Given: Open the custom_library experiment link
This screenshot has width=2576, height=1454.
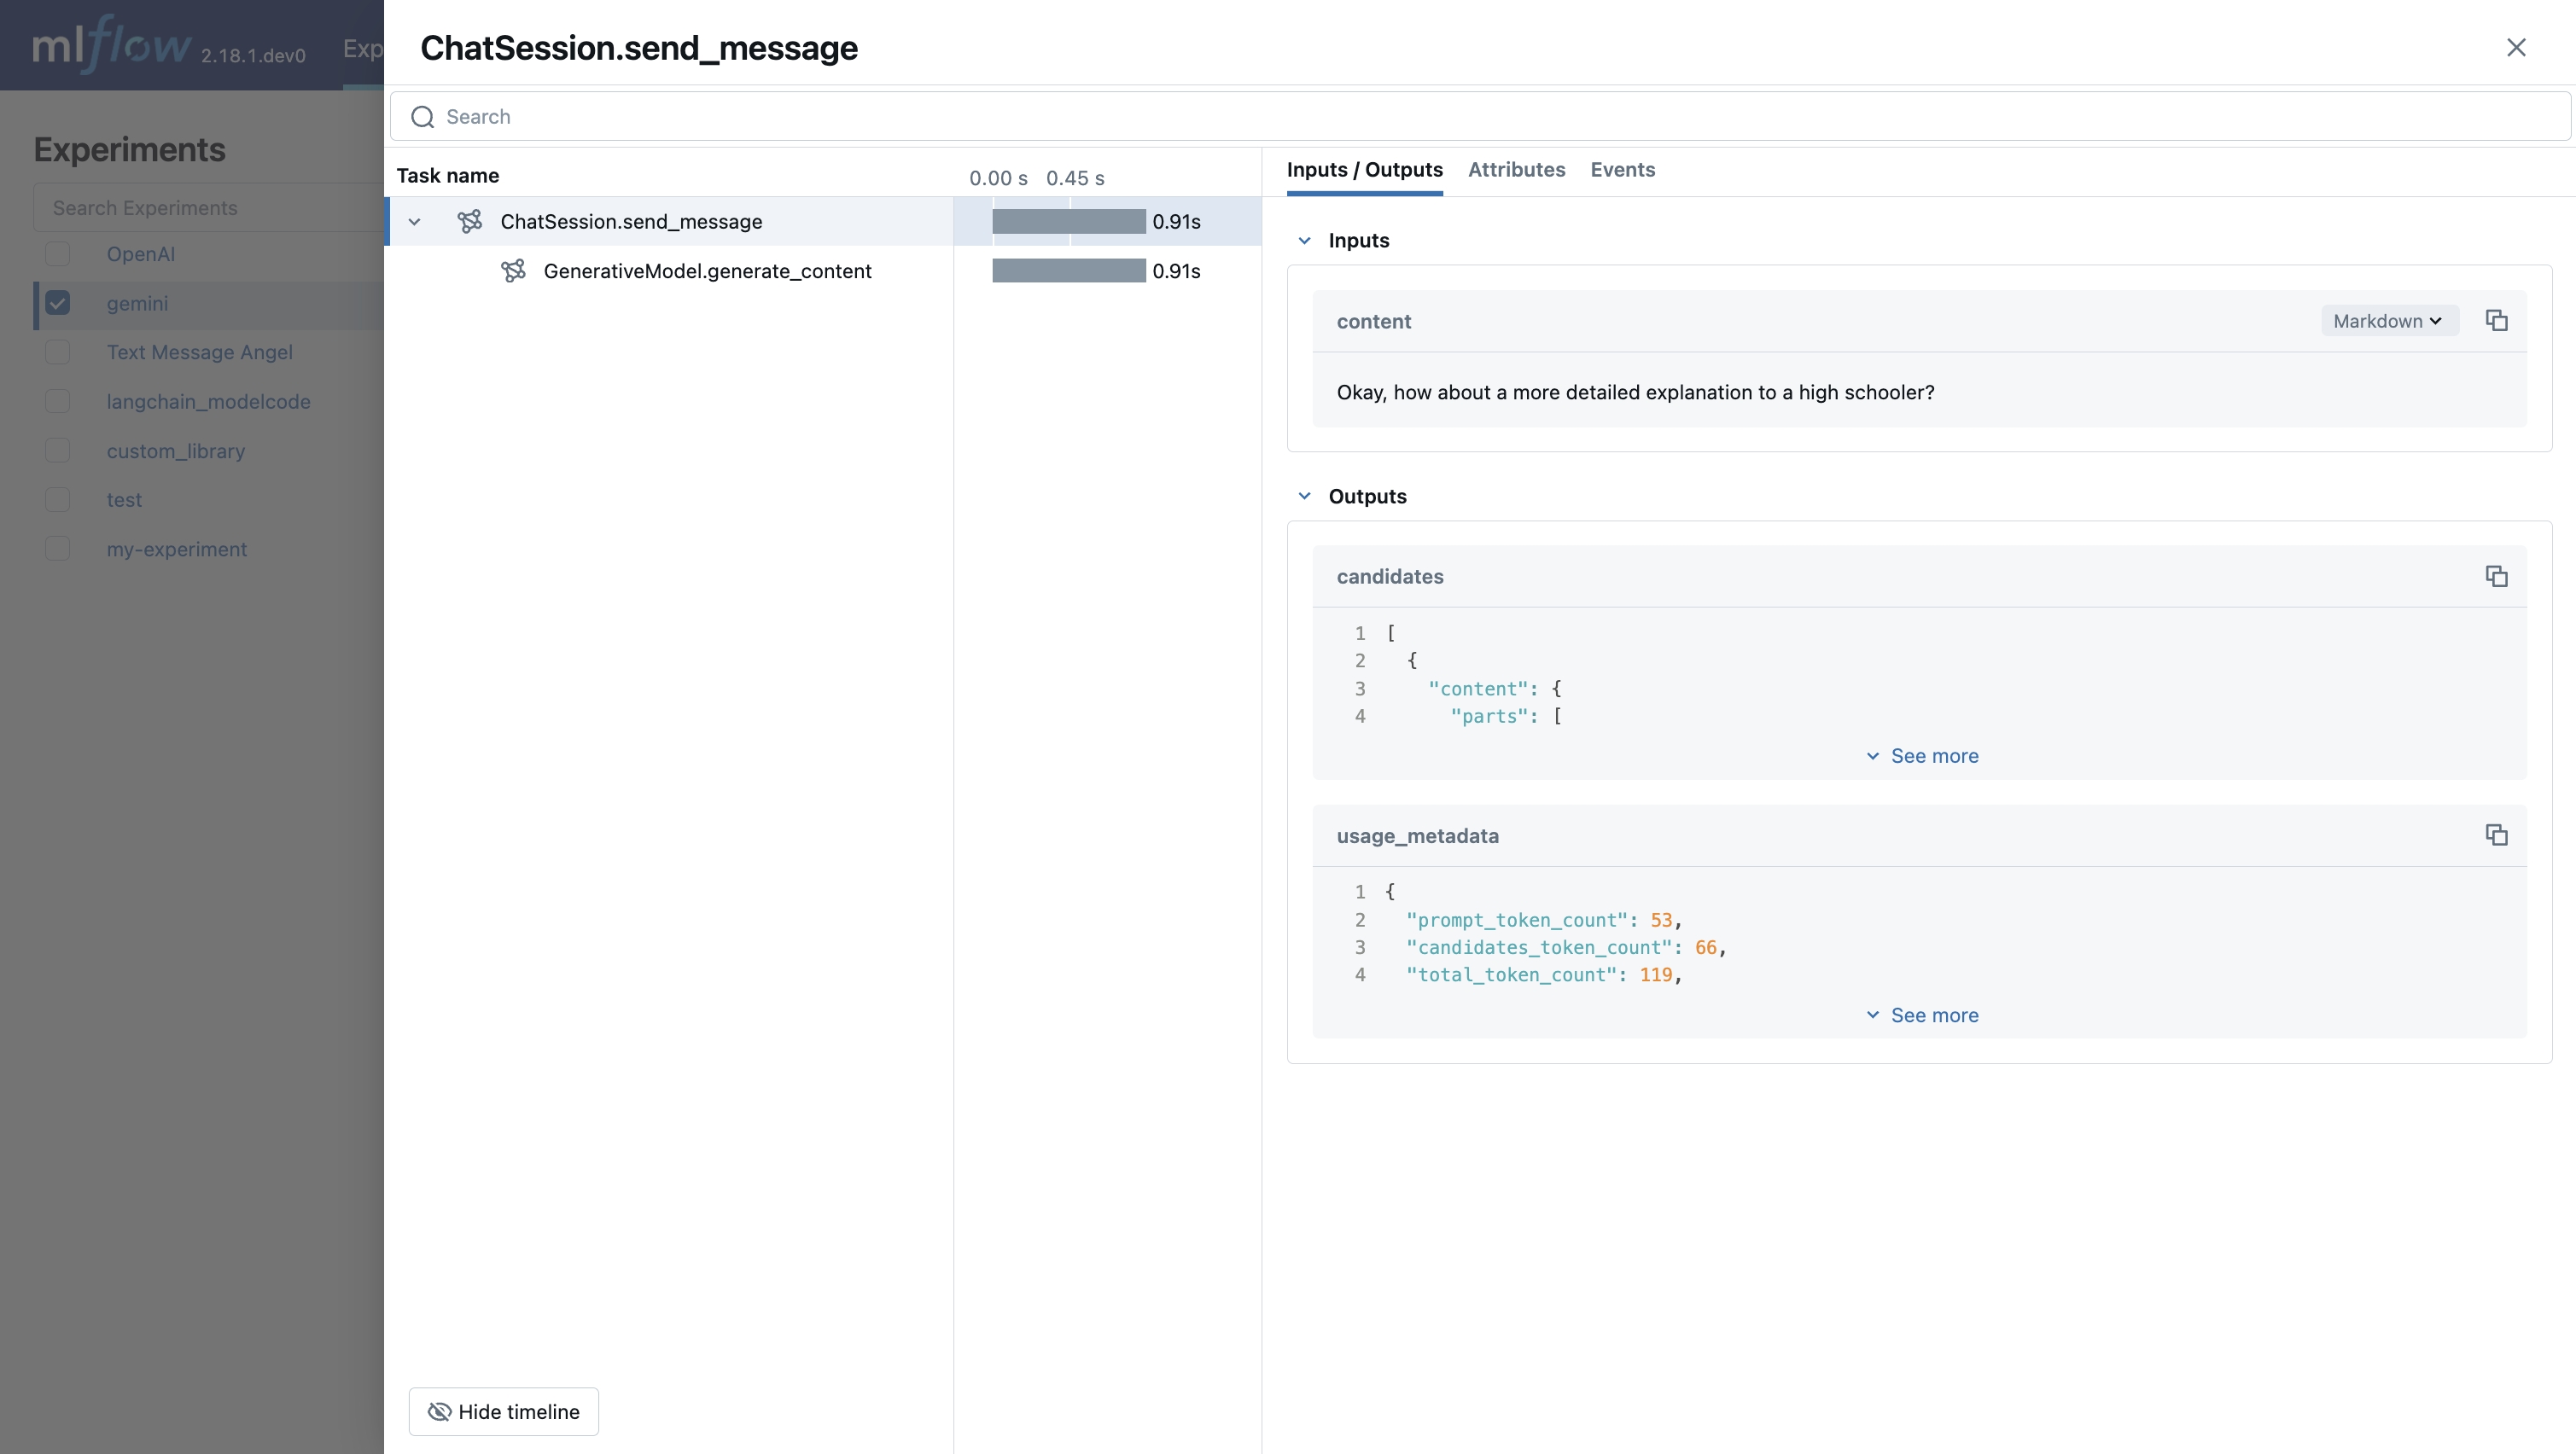Looking at the screenshot, I should 176,451.
